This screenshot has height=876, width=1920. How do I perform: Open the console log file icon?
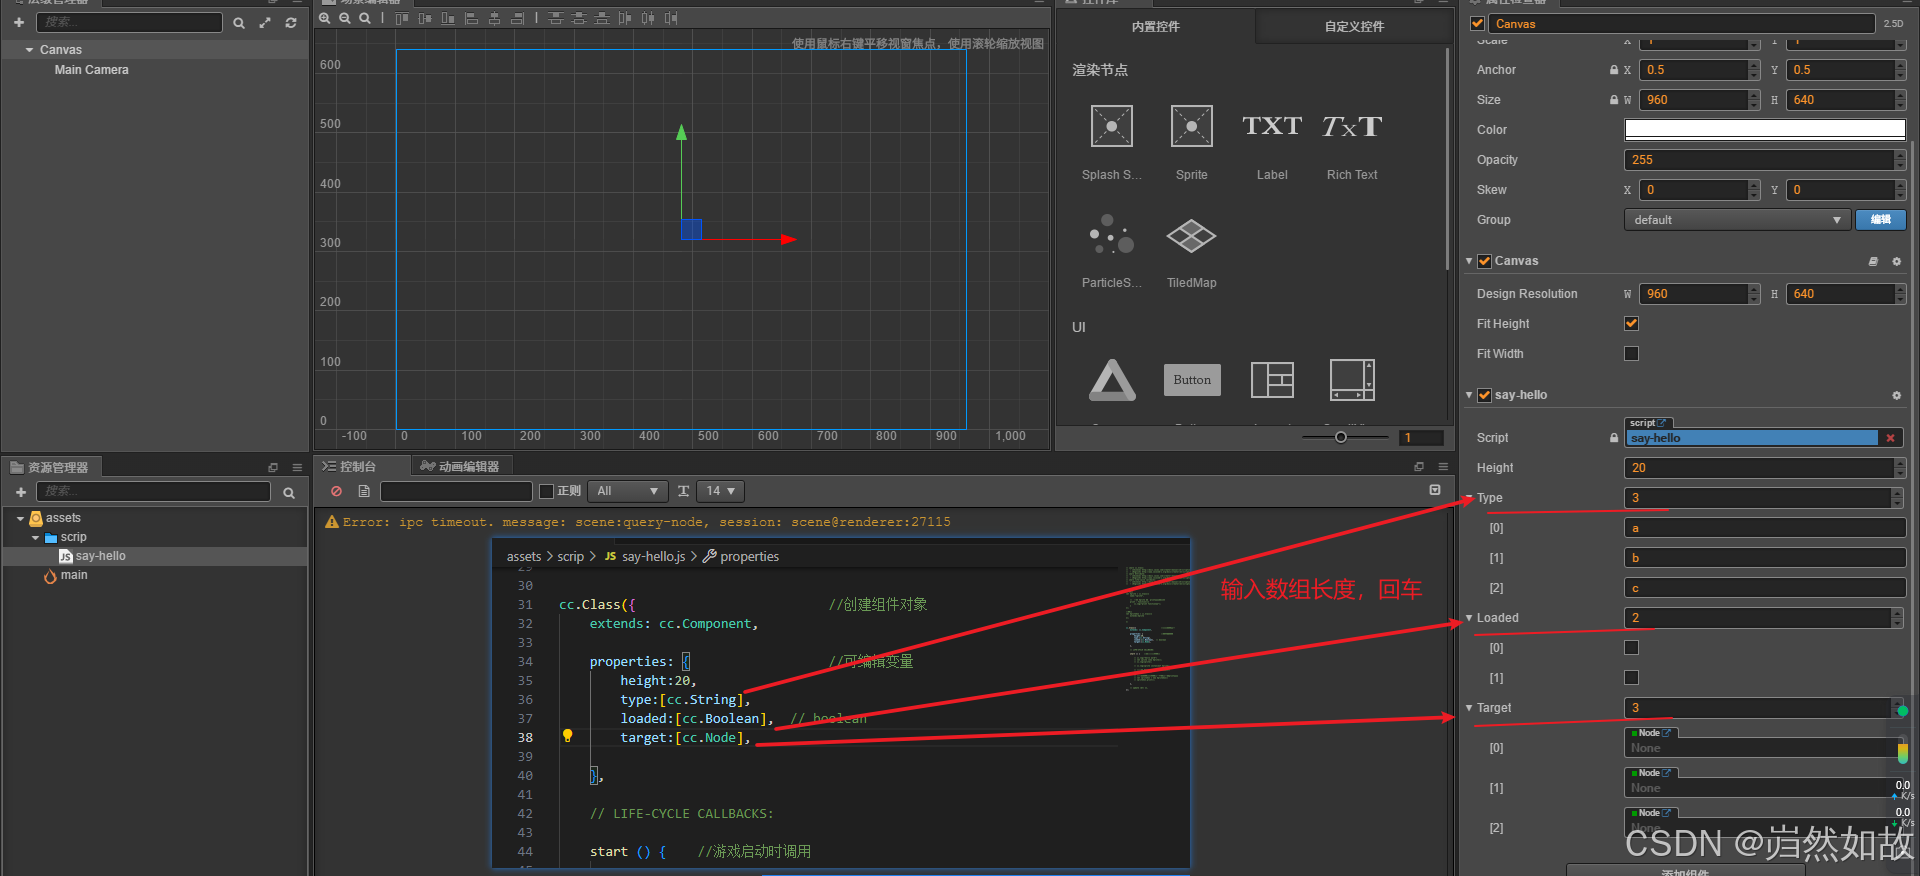(x=364, y=491)
